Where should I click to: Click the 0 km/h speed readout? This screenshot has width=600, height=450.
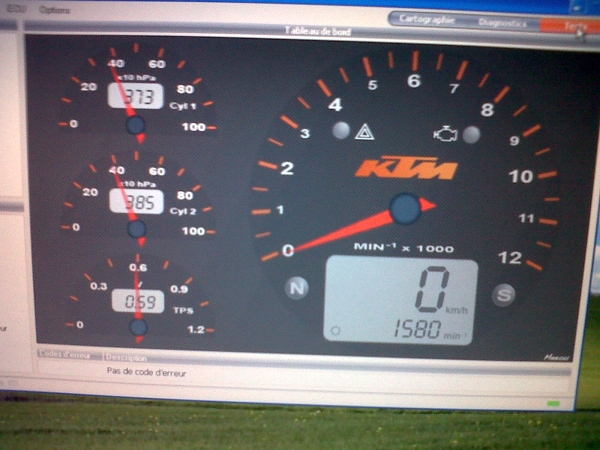(432, 289)
